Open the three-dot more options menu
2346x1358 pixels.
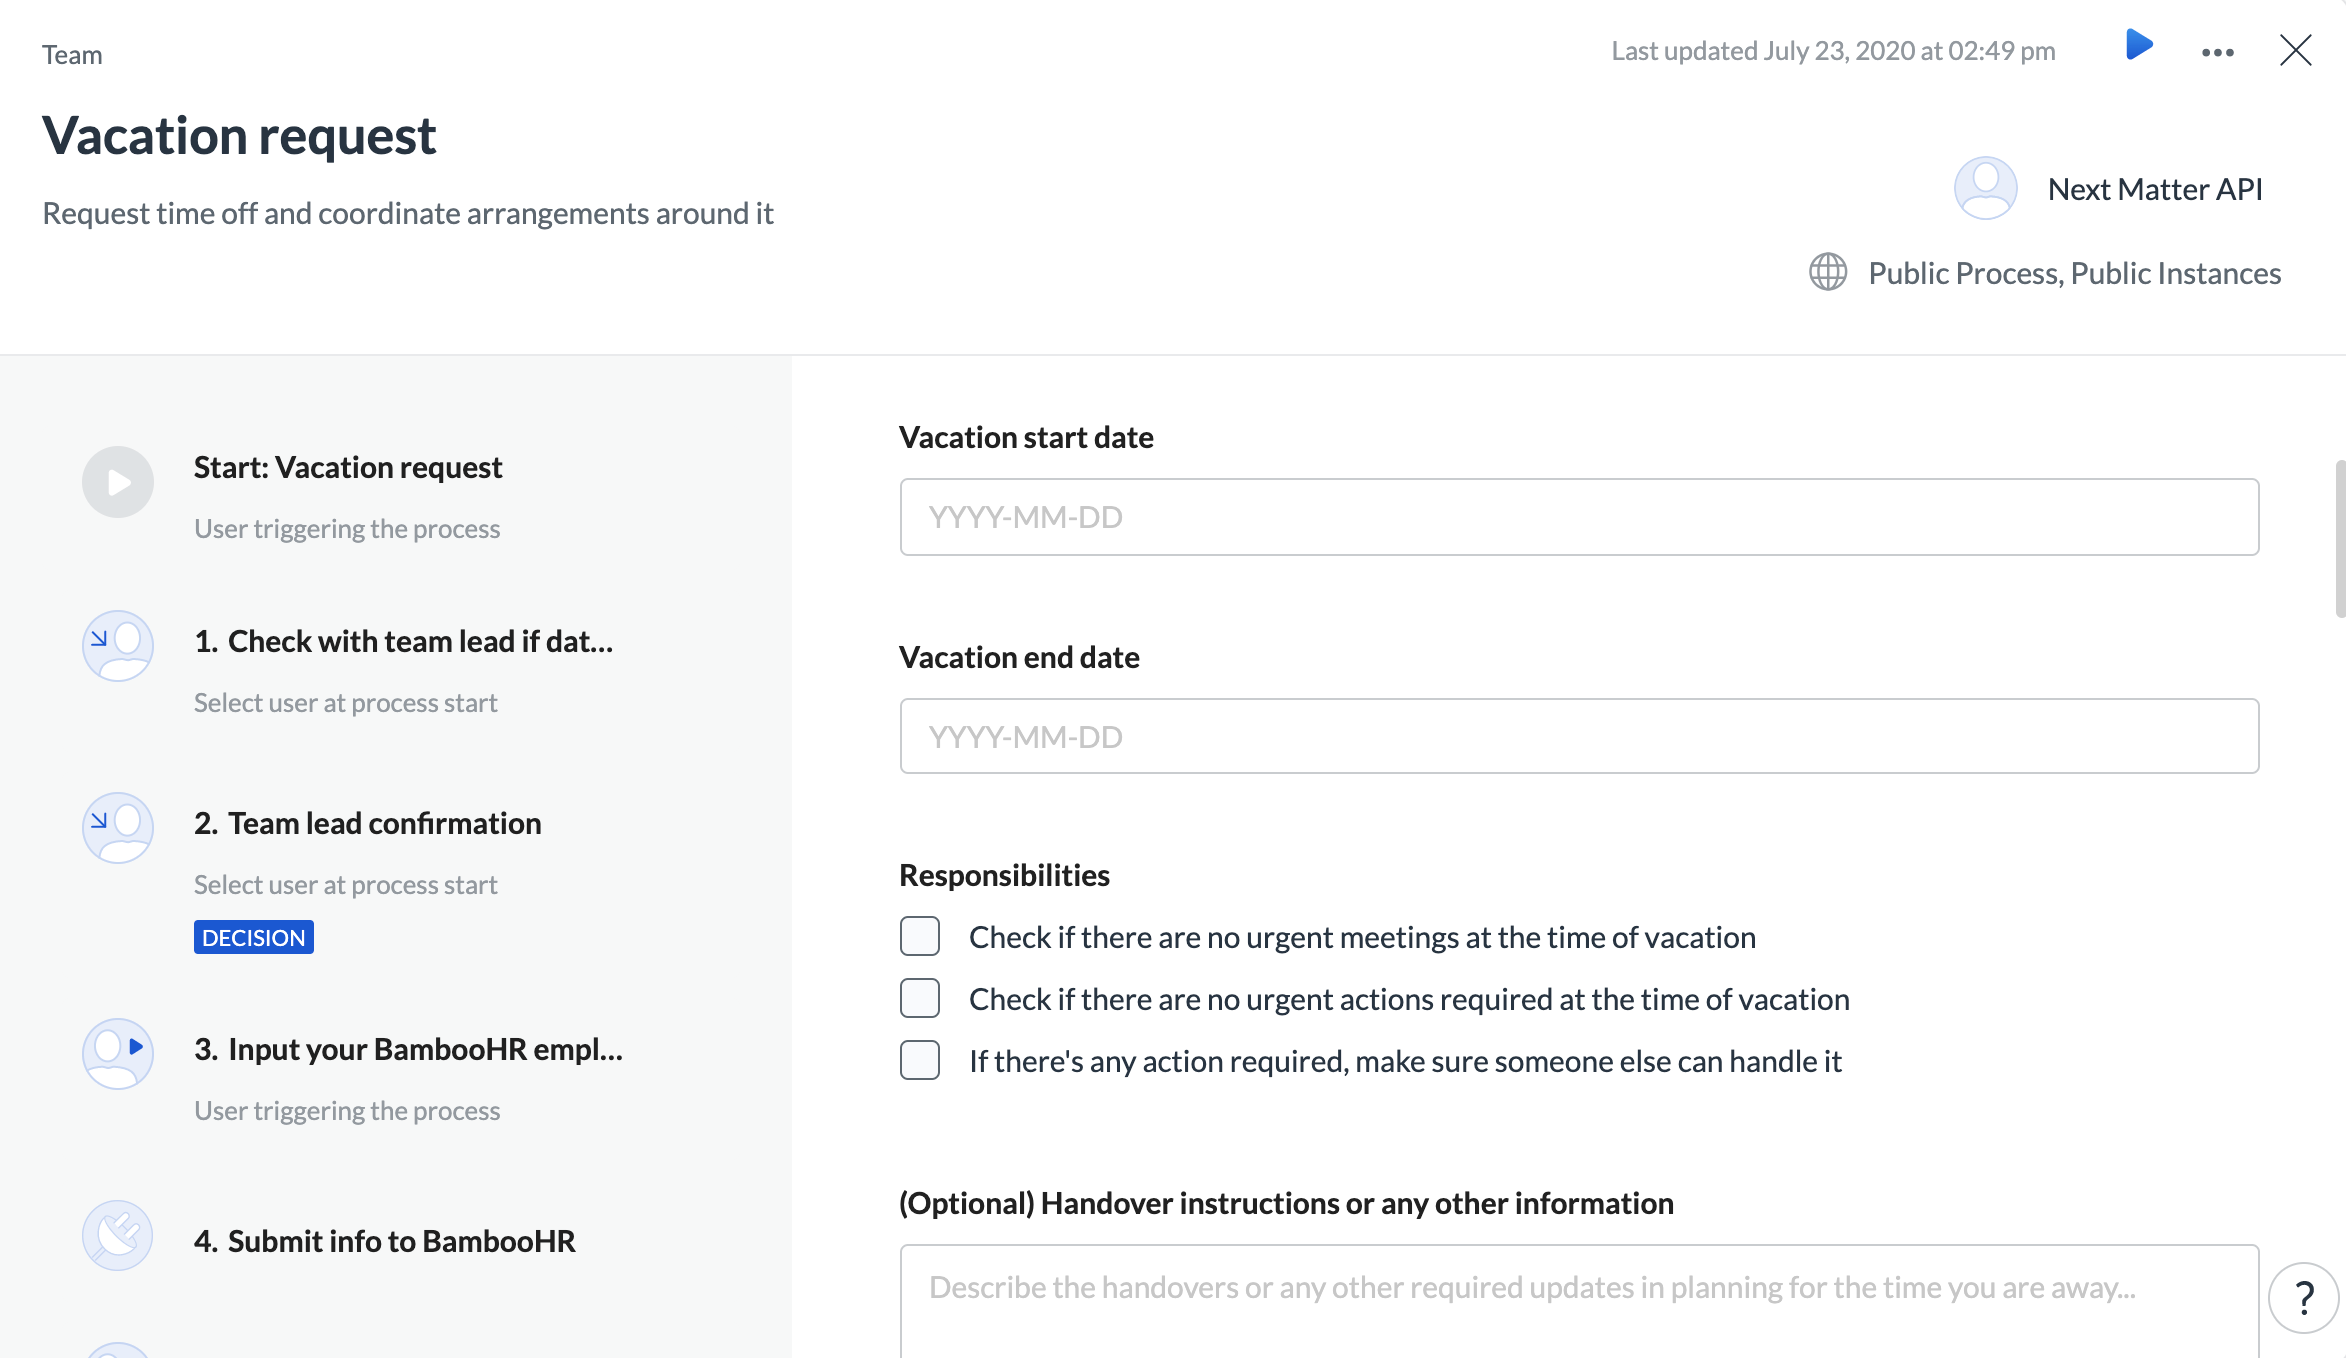tap(2217, 52)
